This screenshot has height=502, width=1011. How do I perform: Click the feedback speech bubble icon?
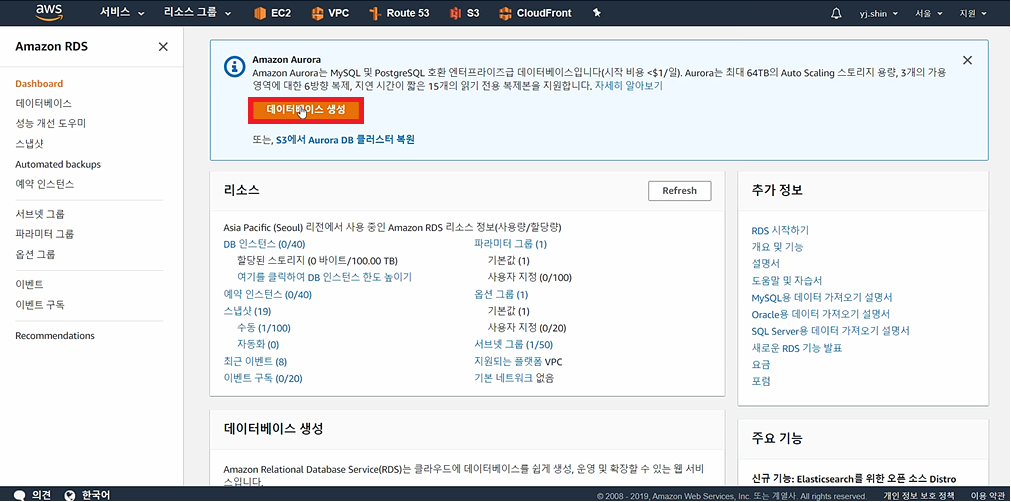[19, 496]
